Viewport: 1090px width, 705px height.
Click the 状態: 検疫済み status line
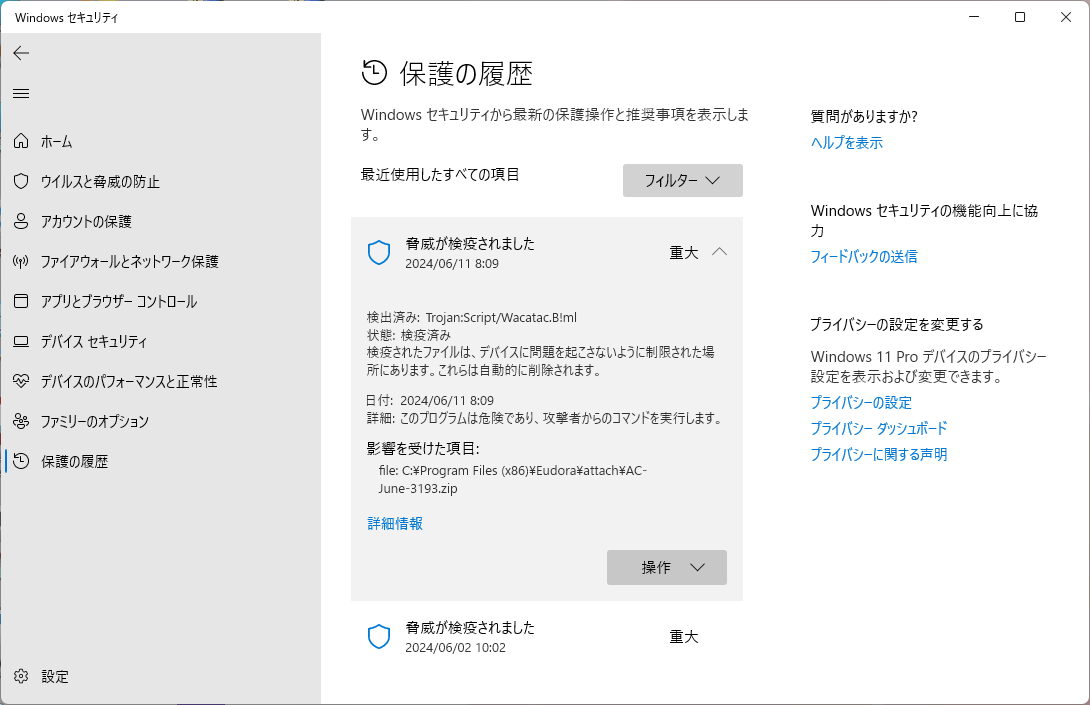409,334
